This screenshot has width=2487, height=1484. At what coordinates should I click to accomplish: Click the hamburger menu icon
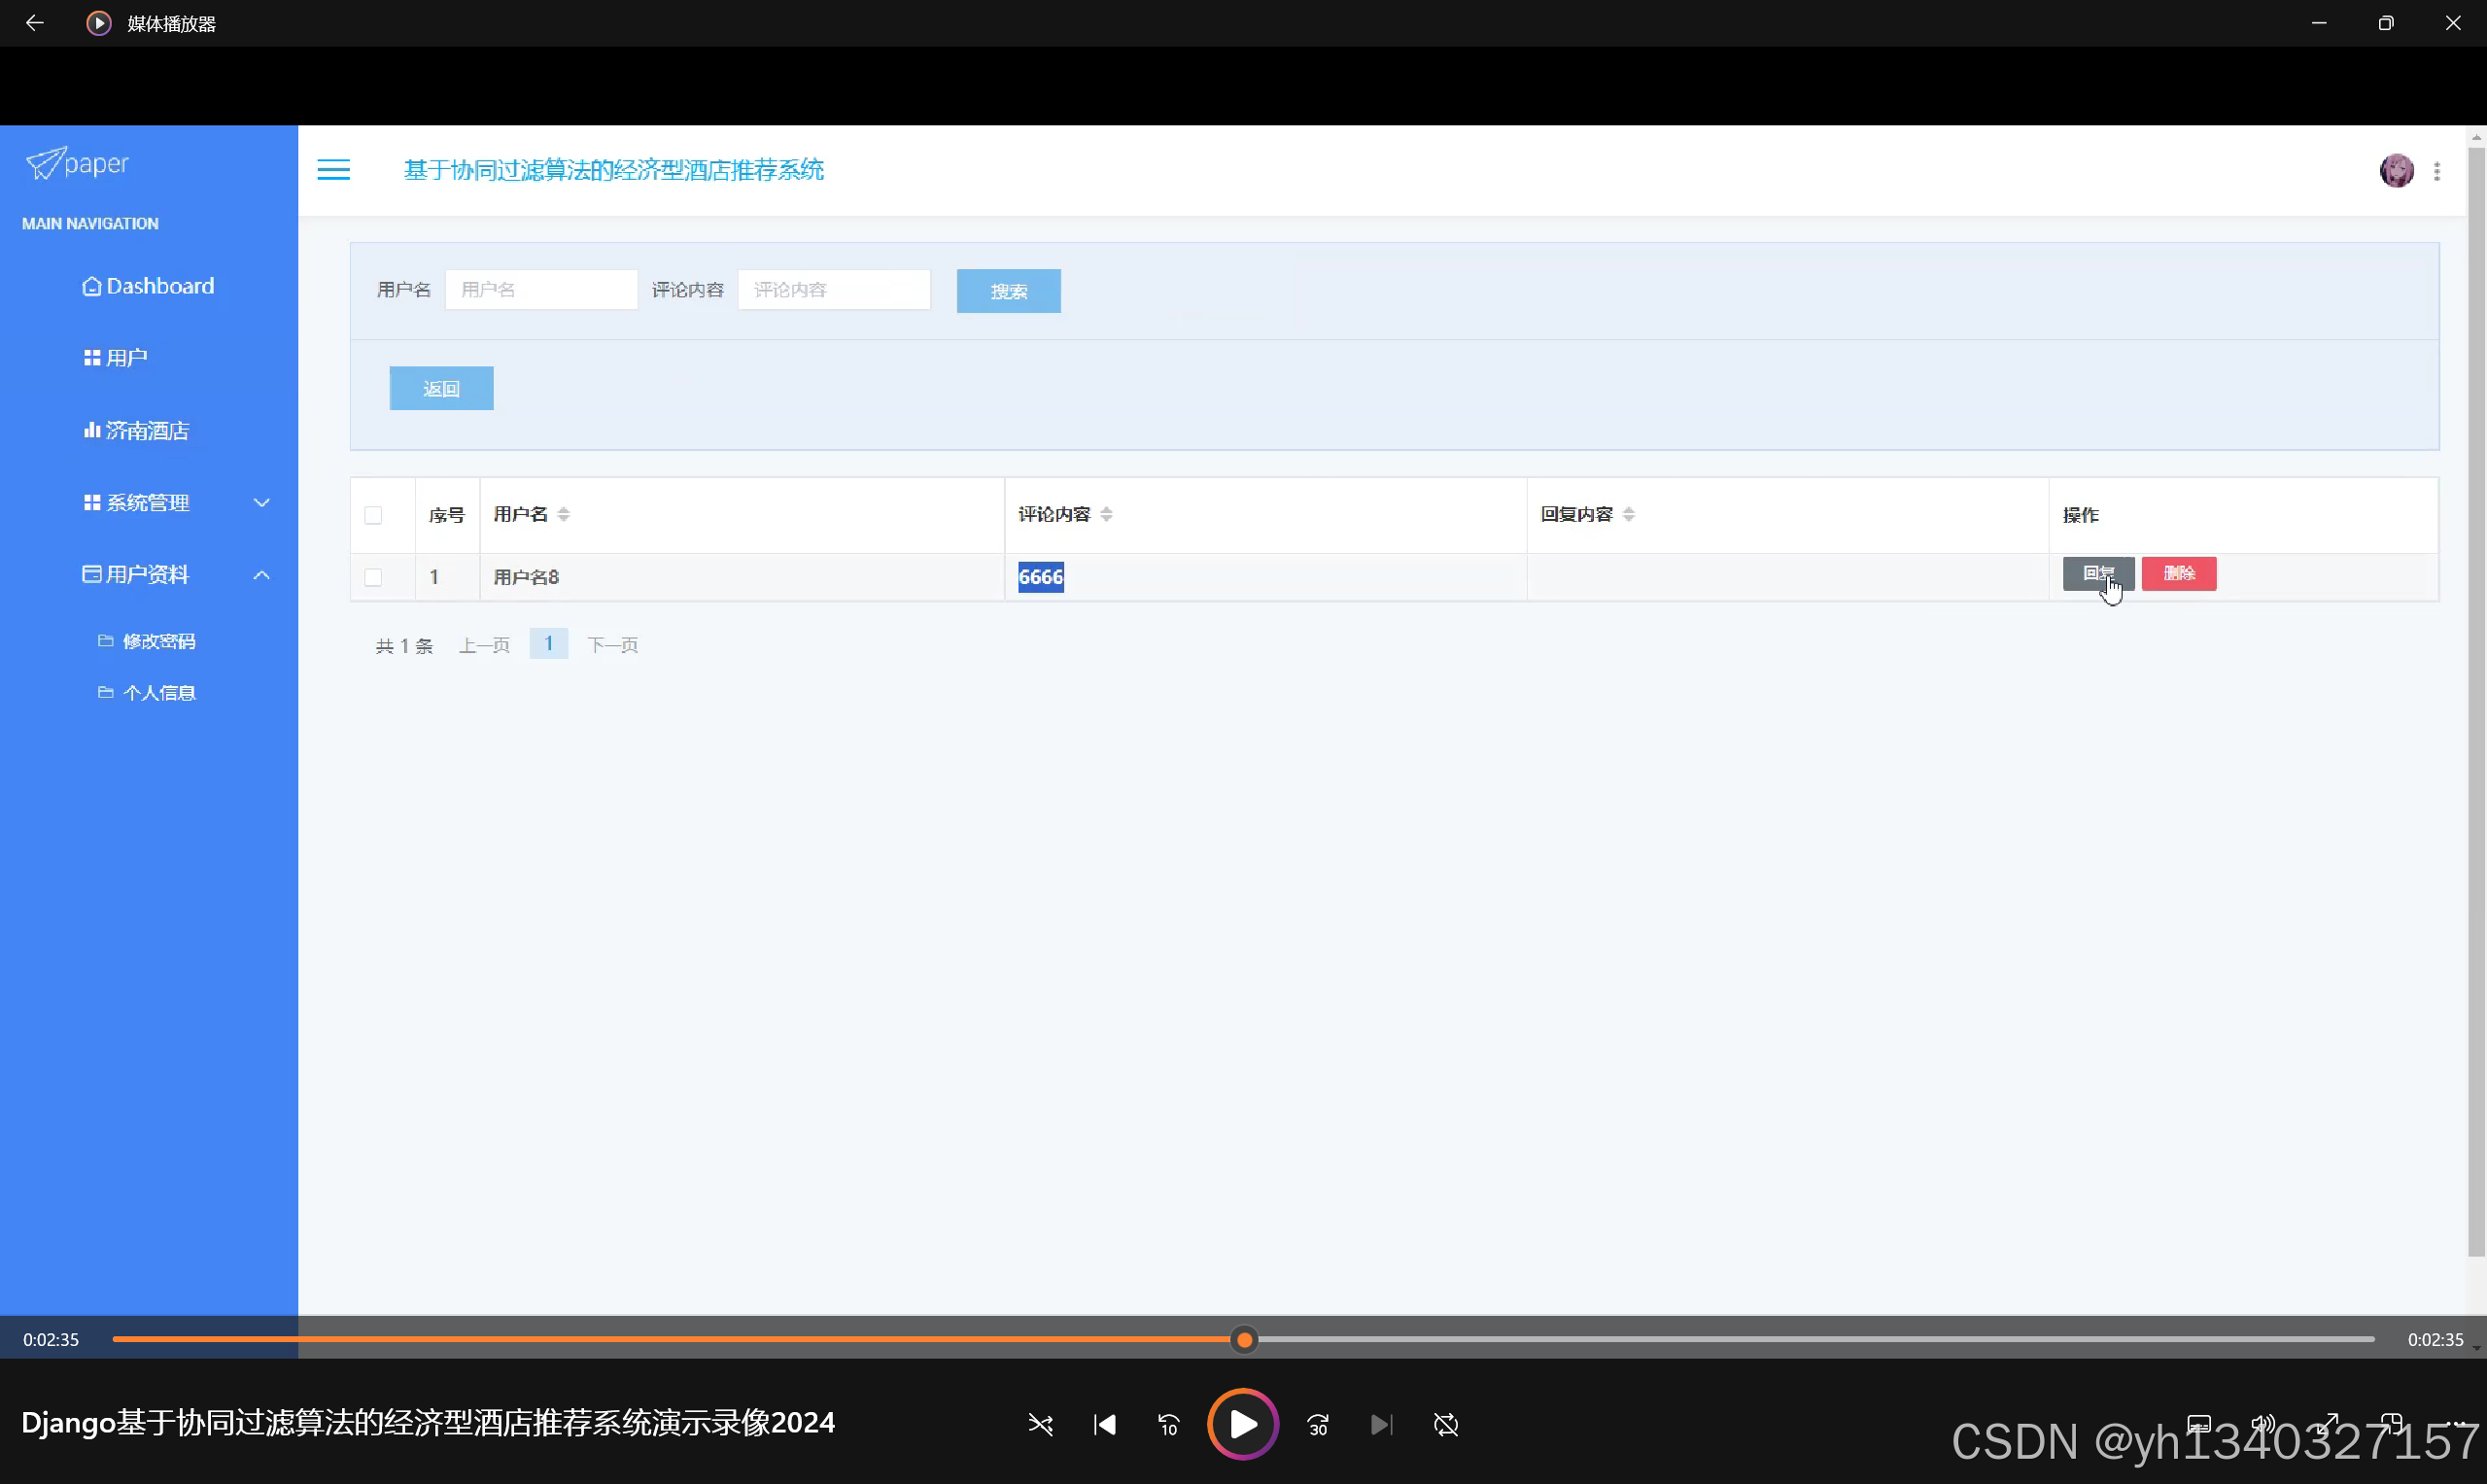333,170
